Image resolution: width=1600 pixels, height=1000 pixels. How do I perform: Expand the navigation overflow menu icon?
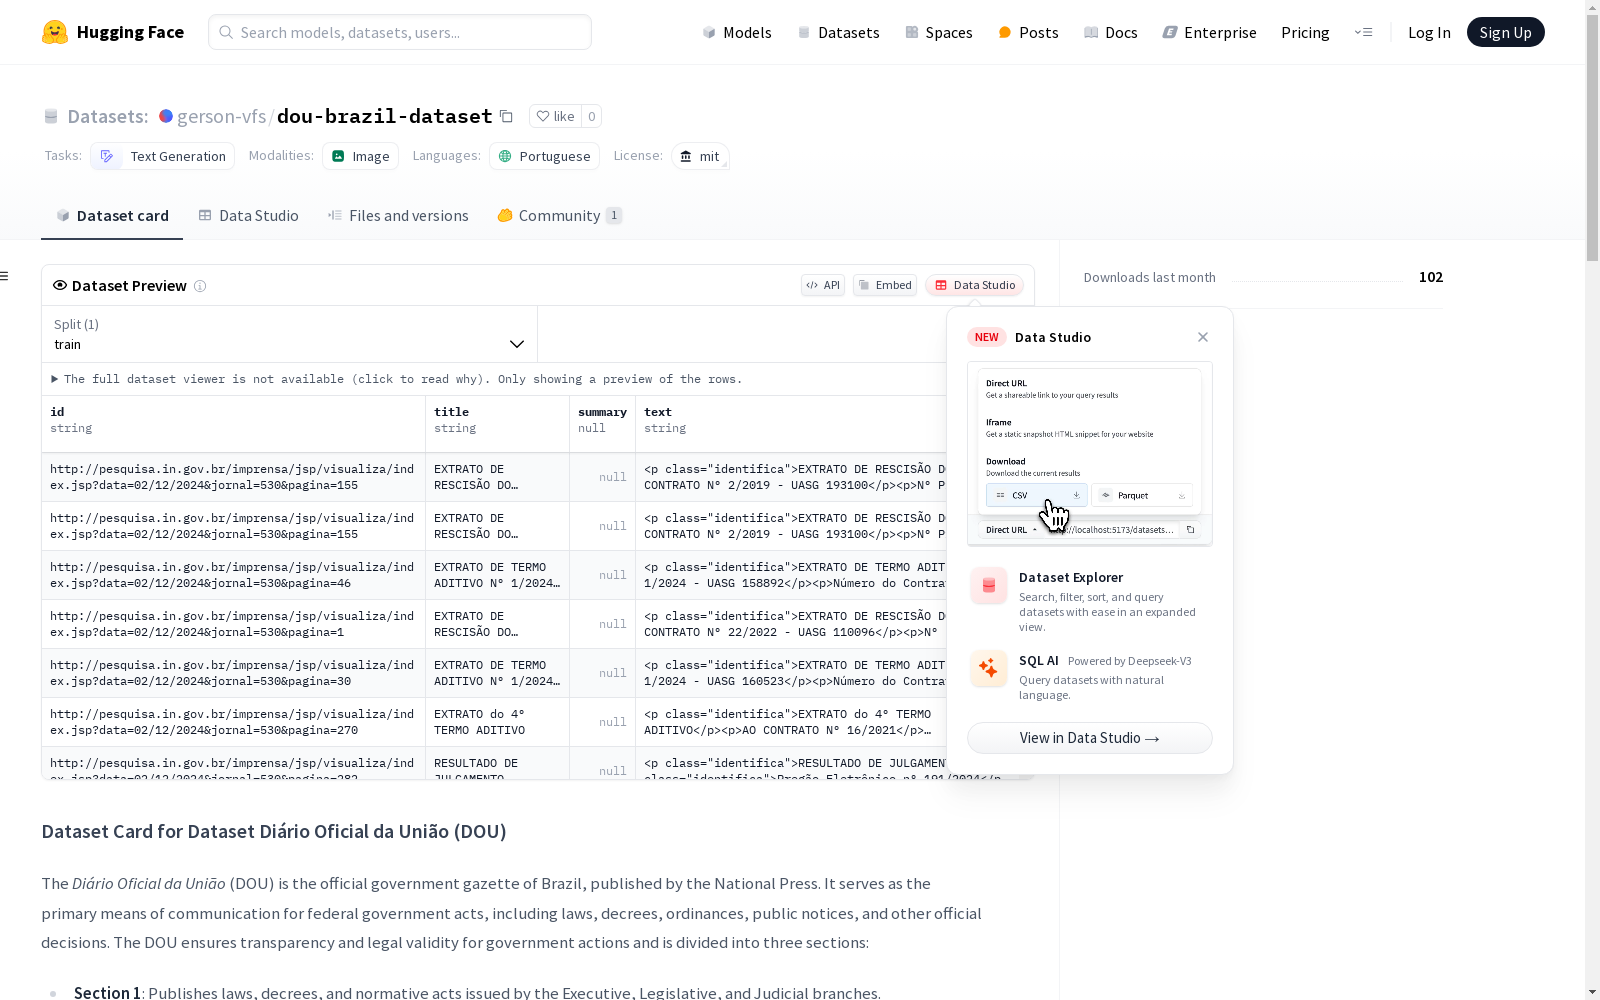1363,32
